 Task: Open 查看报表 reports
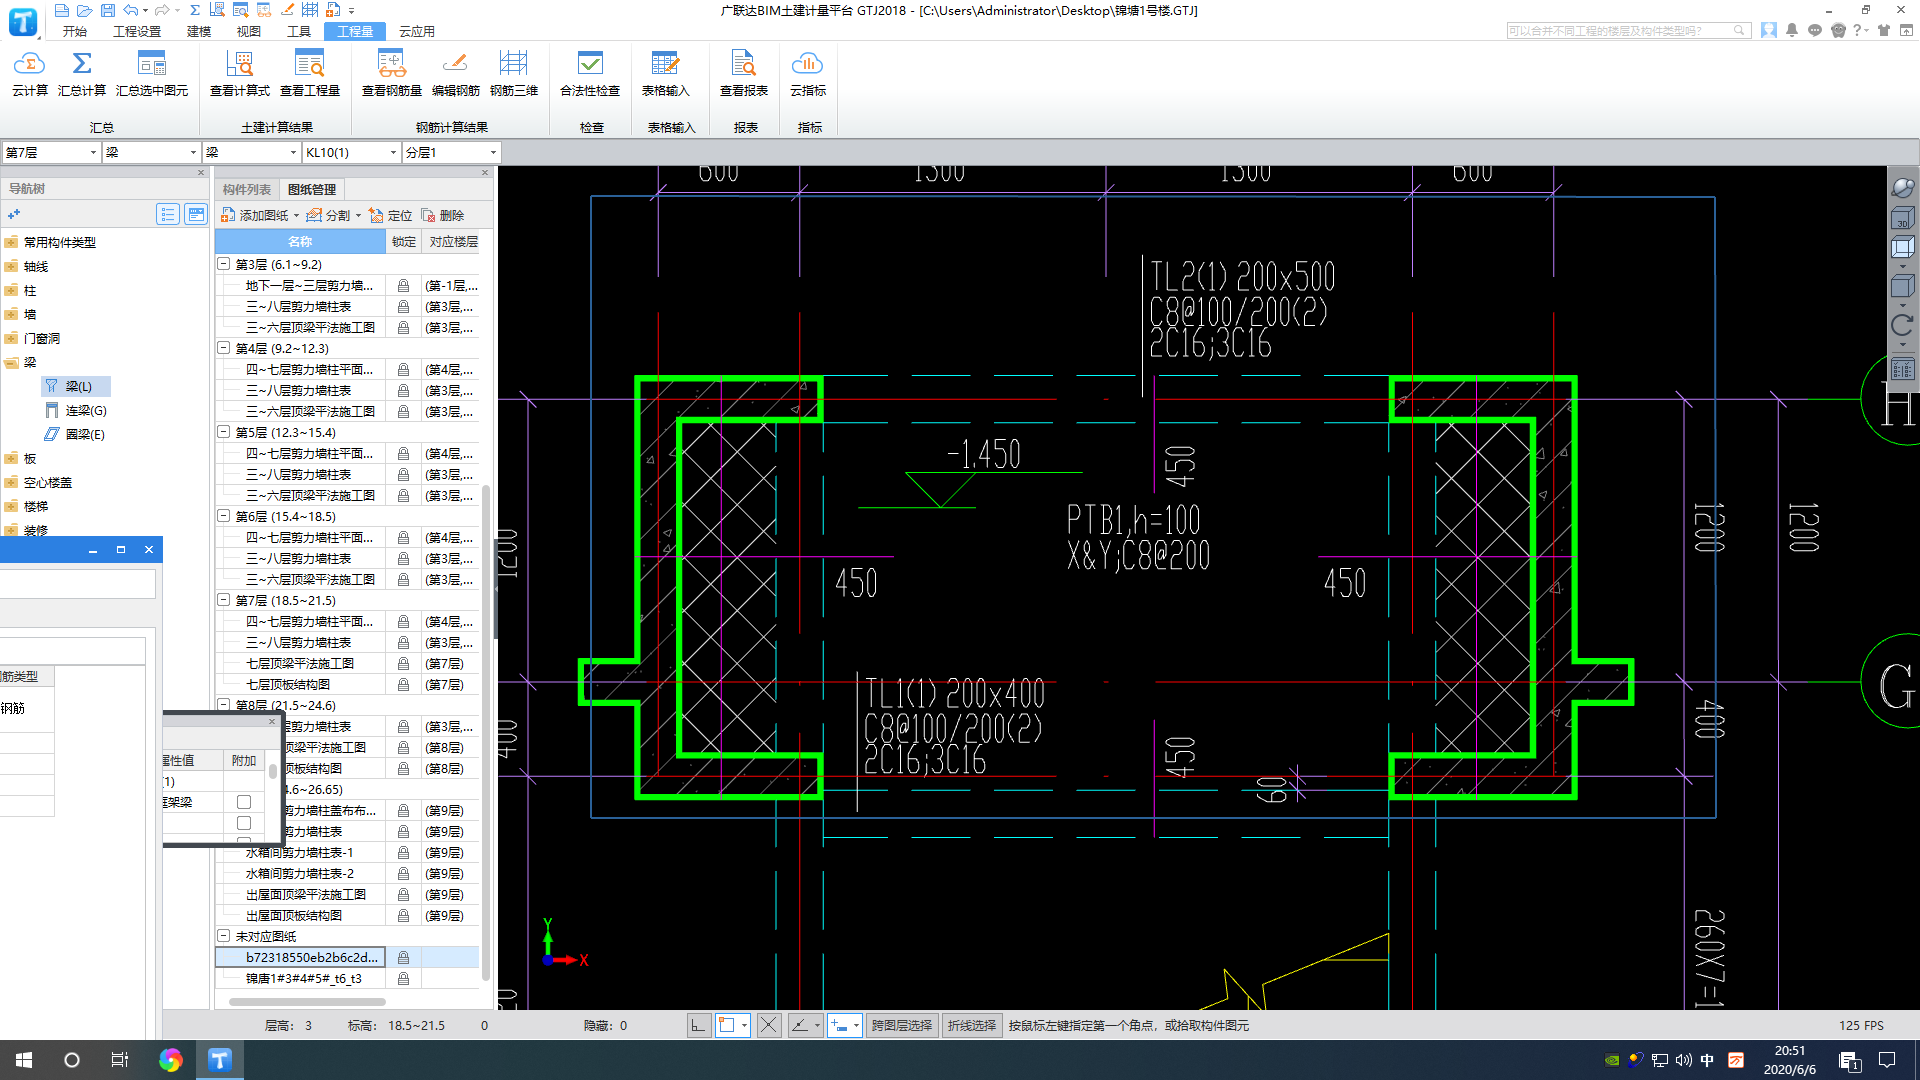point(744,75)
